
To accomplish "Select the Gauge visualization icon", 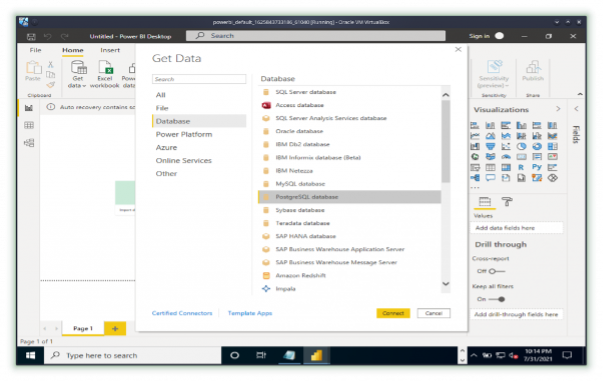I will click(506, 157).
